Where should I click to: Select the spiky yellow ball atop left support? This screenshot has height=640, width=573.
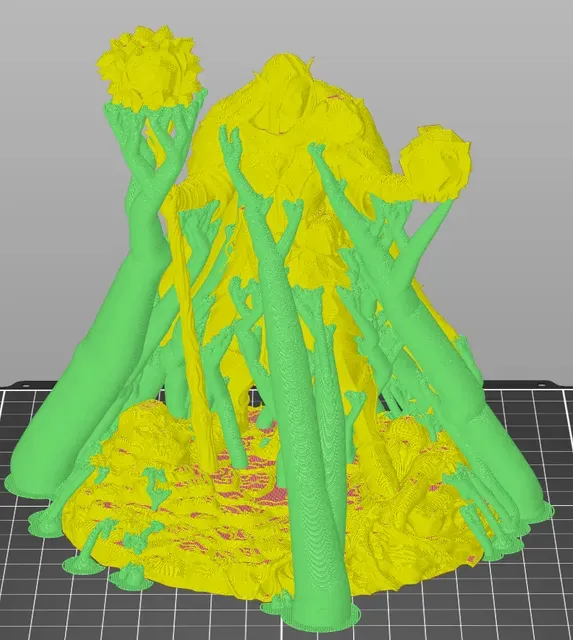[x=149, y=67]
